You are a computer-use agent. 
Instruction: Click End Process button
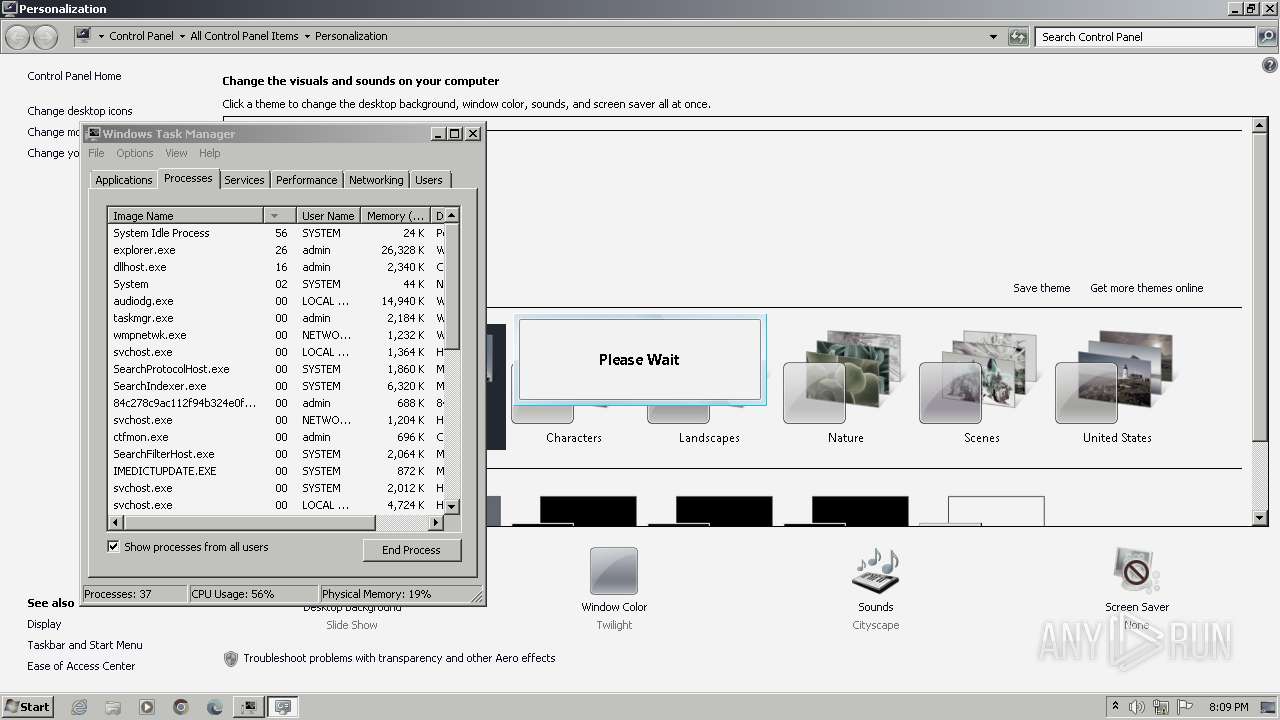click(x=412, y=550)
